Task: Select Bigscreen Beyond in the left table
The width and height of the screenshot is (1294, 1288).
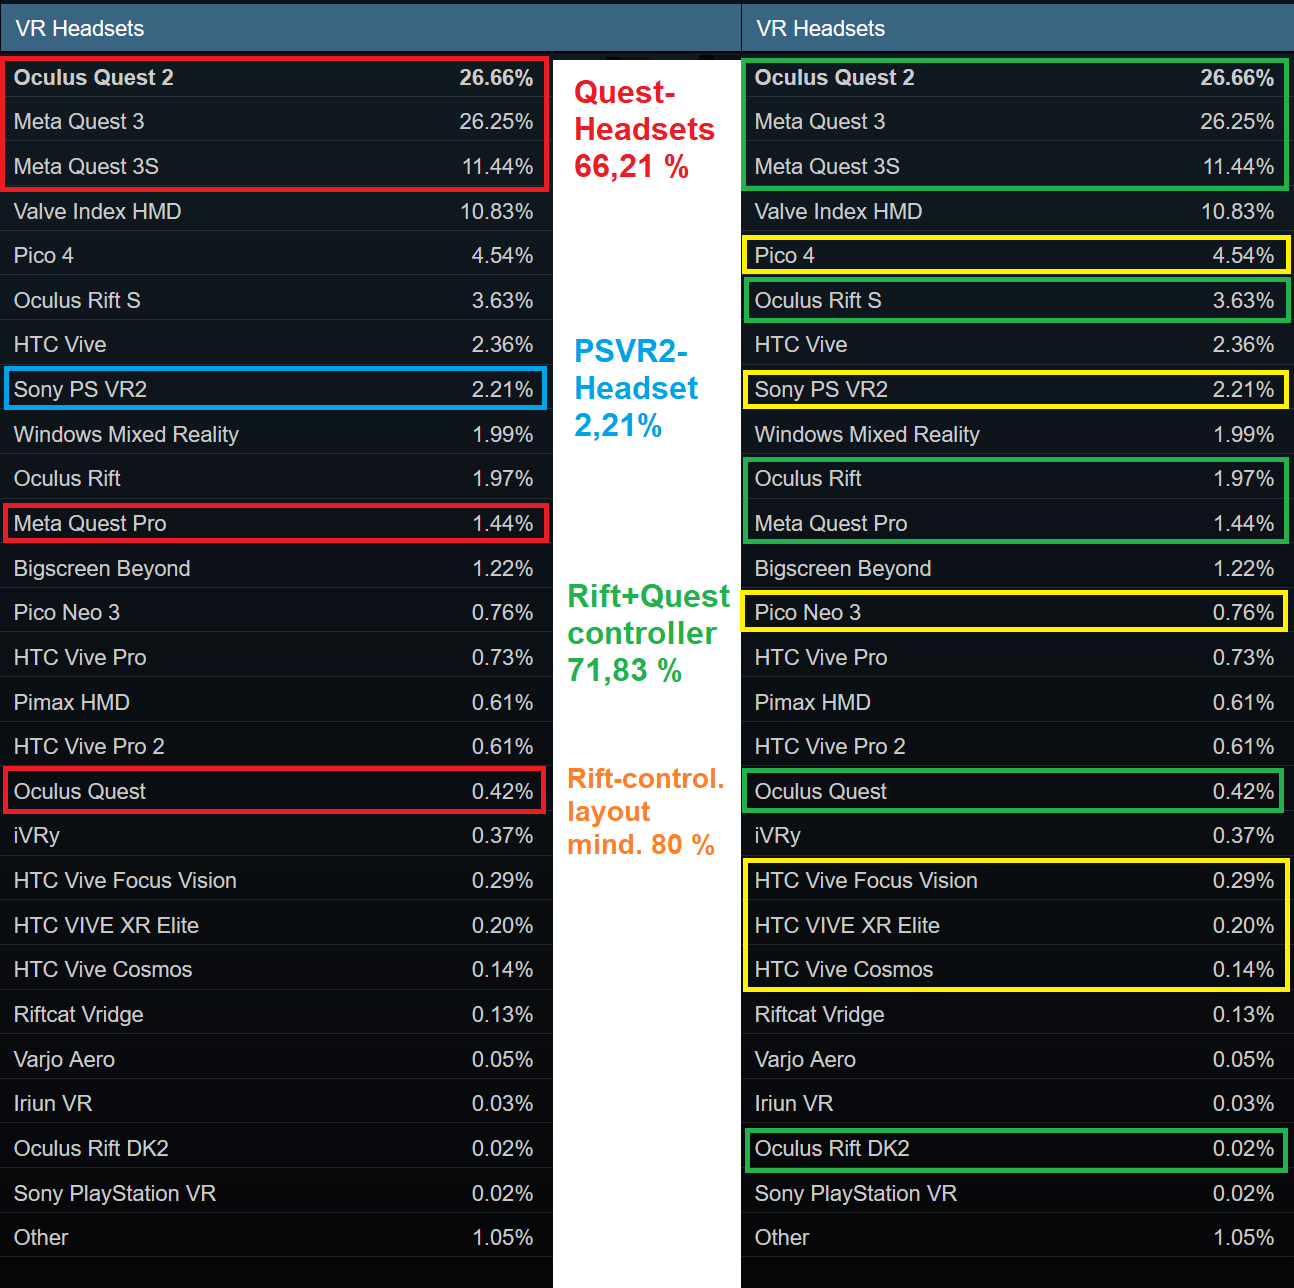Action: (276, 568)
